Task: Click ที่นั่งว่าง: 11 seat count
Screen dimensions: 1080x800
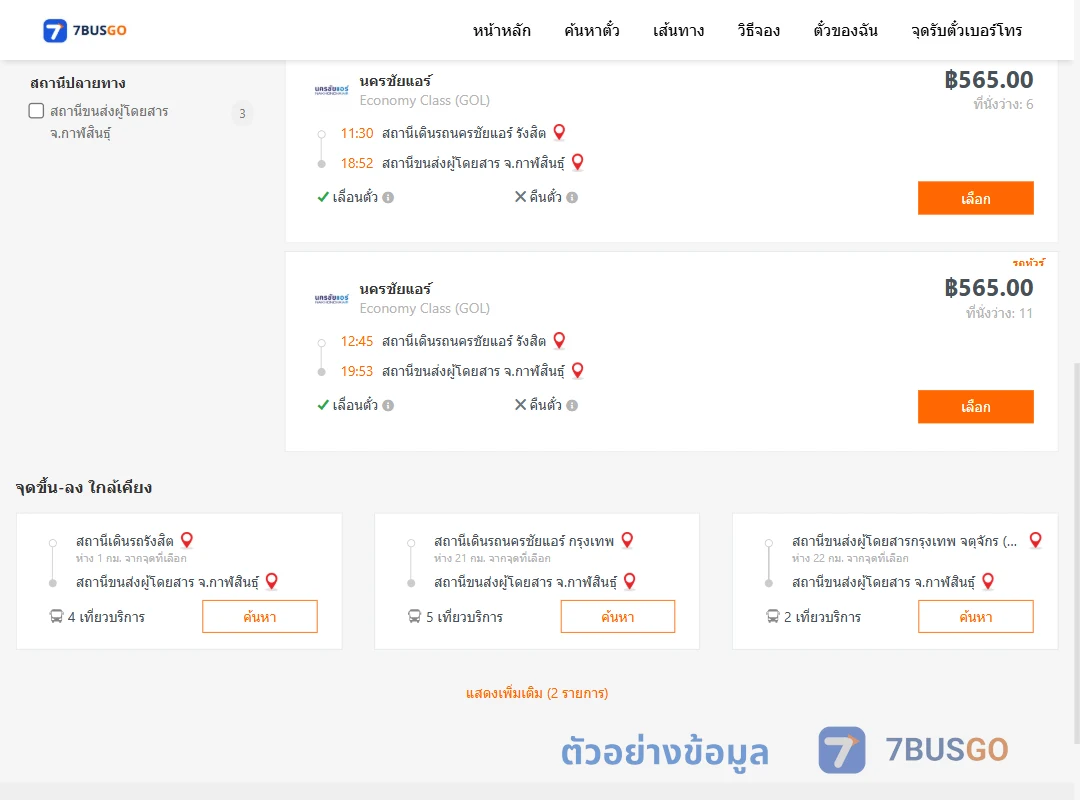Action: pyautogui.click(x=999, y=314)
